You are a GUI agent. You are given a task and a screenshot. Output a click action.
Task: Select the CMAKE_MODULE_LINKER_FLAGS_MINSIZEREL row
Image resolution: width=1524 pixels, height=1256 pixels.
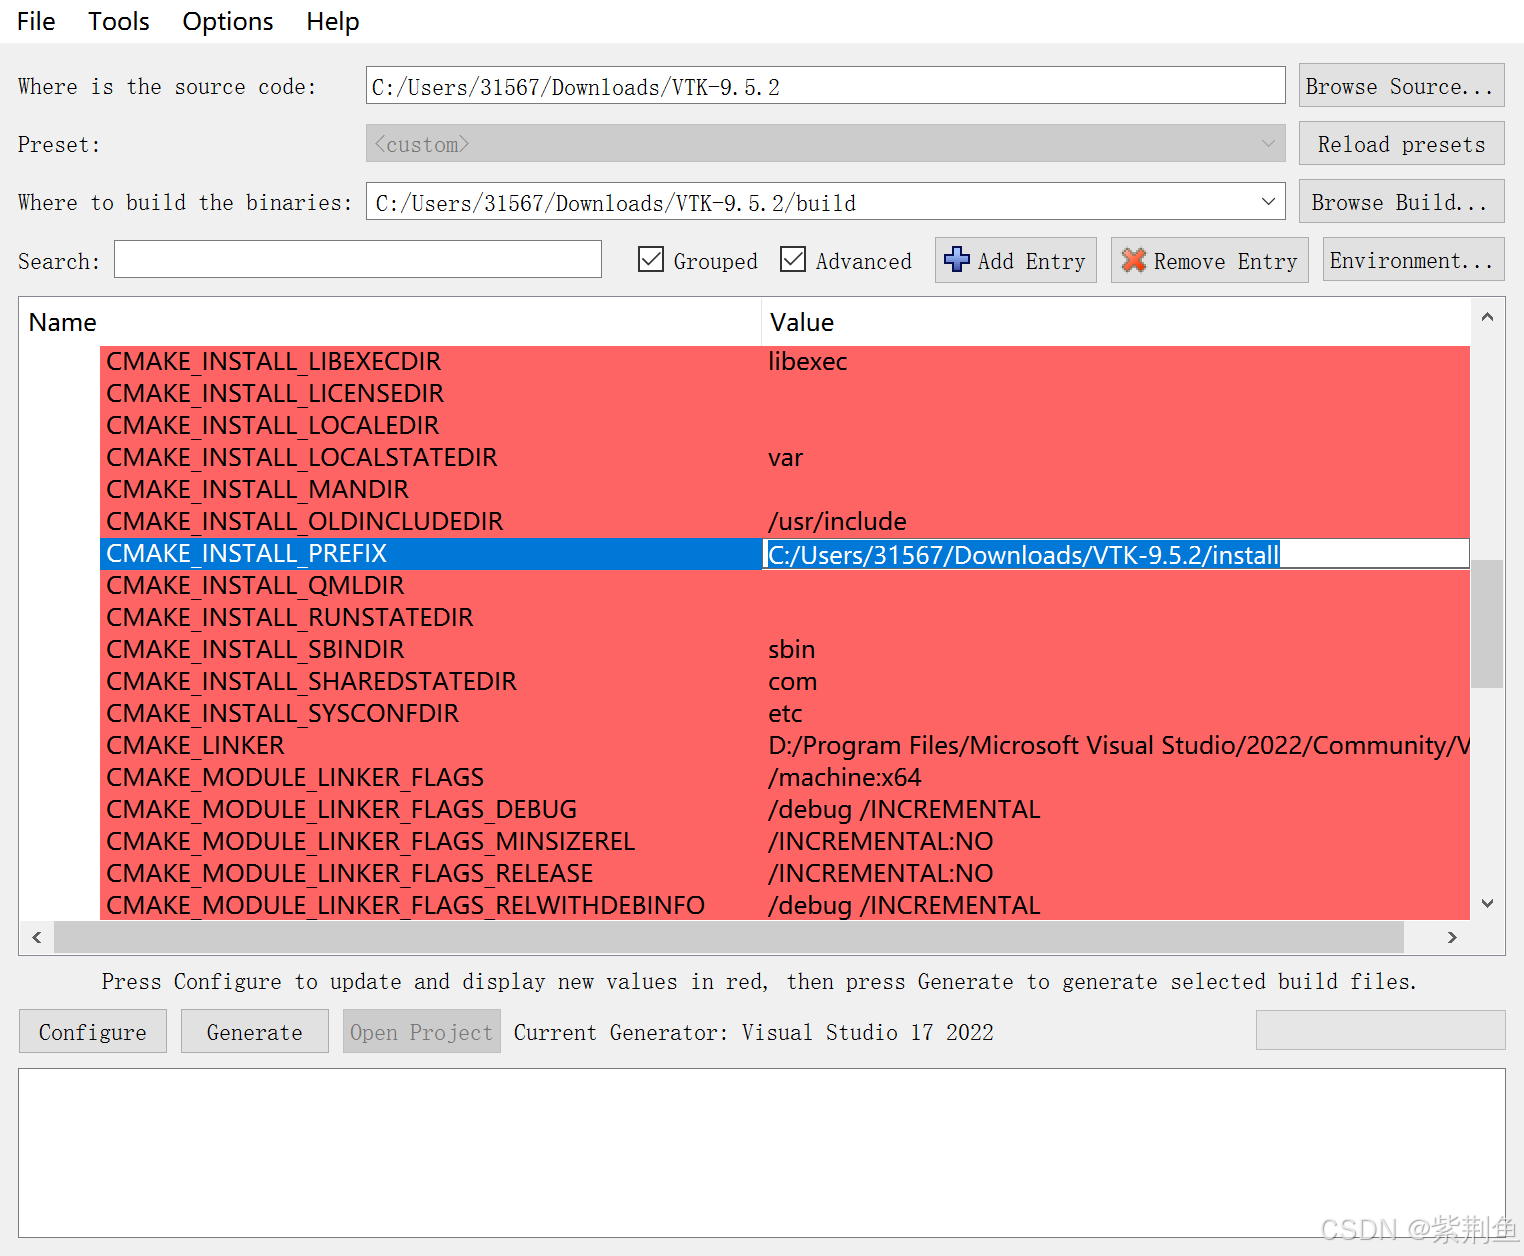785,841
